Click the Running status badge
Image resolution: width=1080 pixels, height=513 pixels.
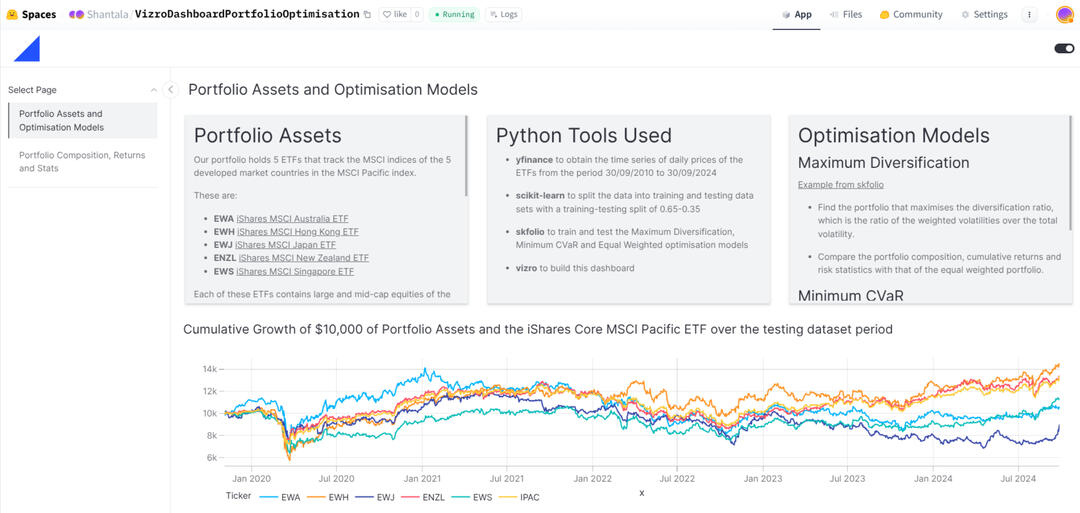pos(455,15)
